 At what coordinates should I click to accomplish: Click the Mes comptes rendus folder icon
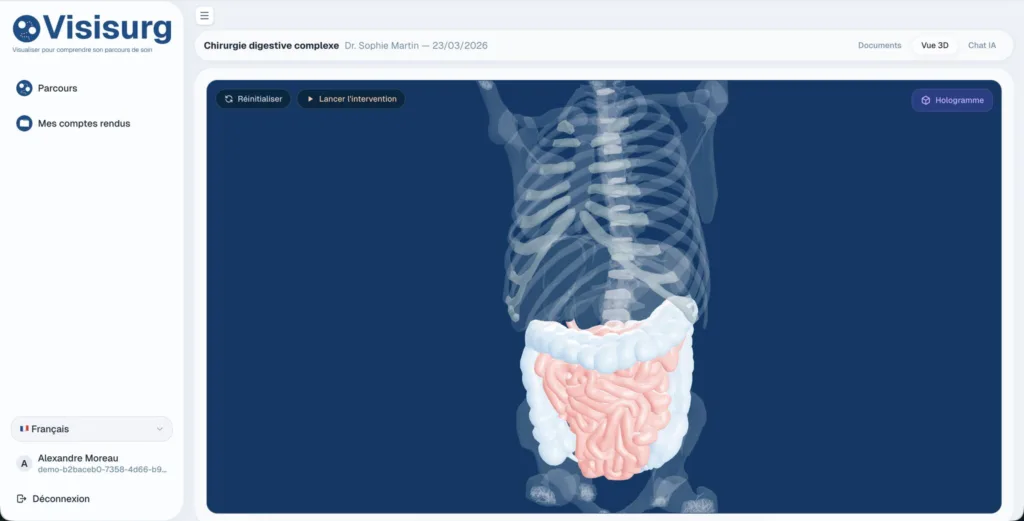(x=24, y=123)
